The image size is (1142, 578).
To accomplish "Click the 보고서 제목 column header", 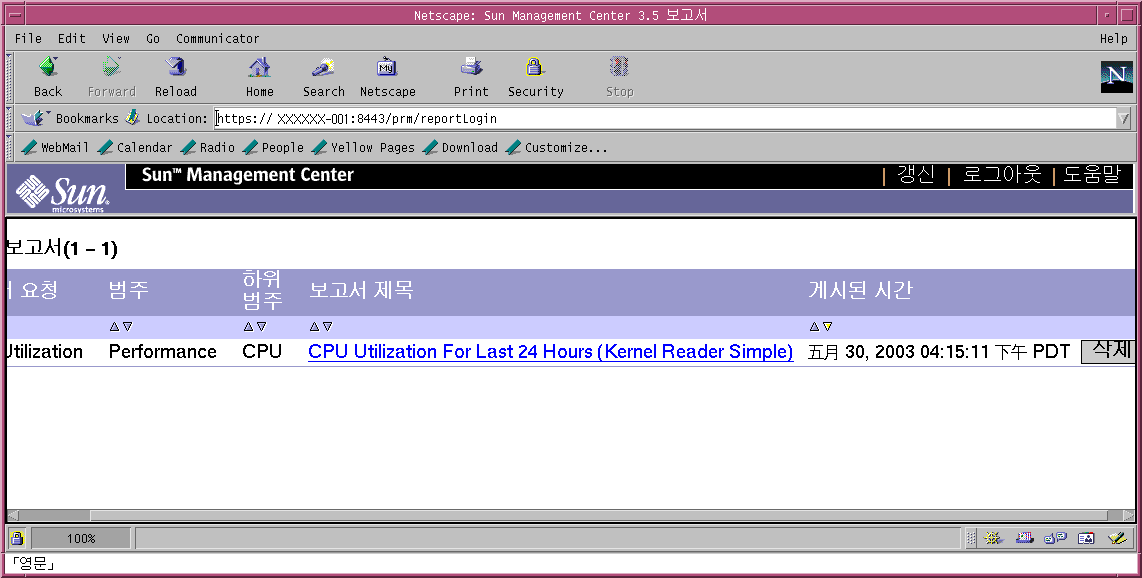I will 361,290.
